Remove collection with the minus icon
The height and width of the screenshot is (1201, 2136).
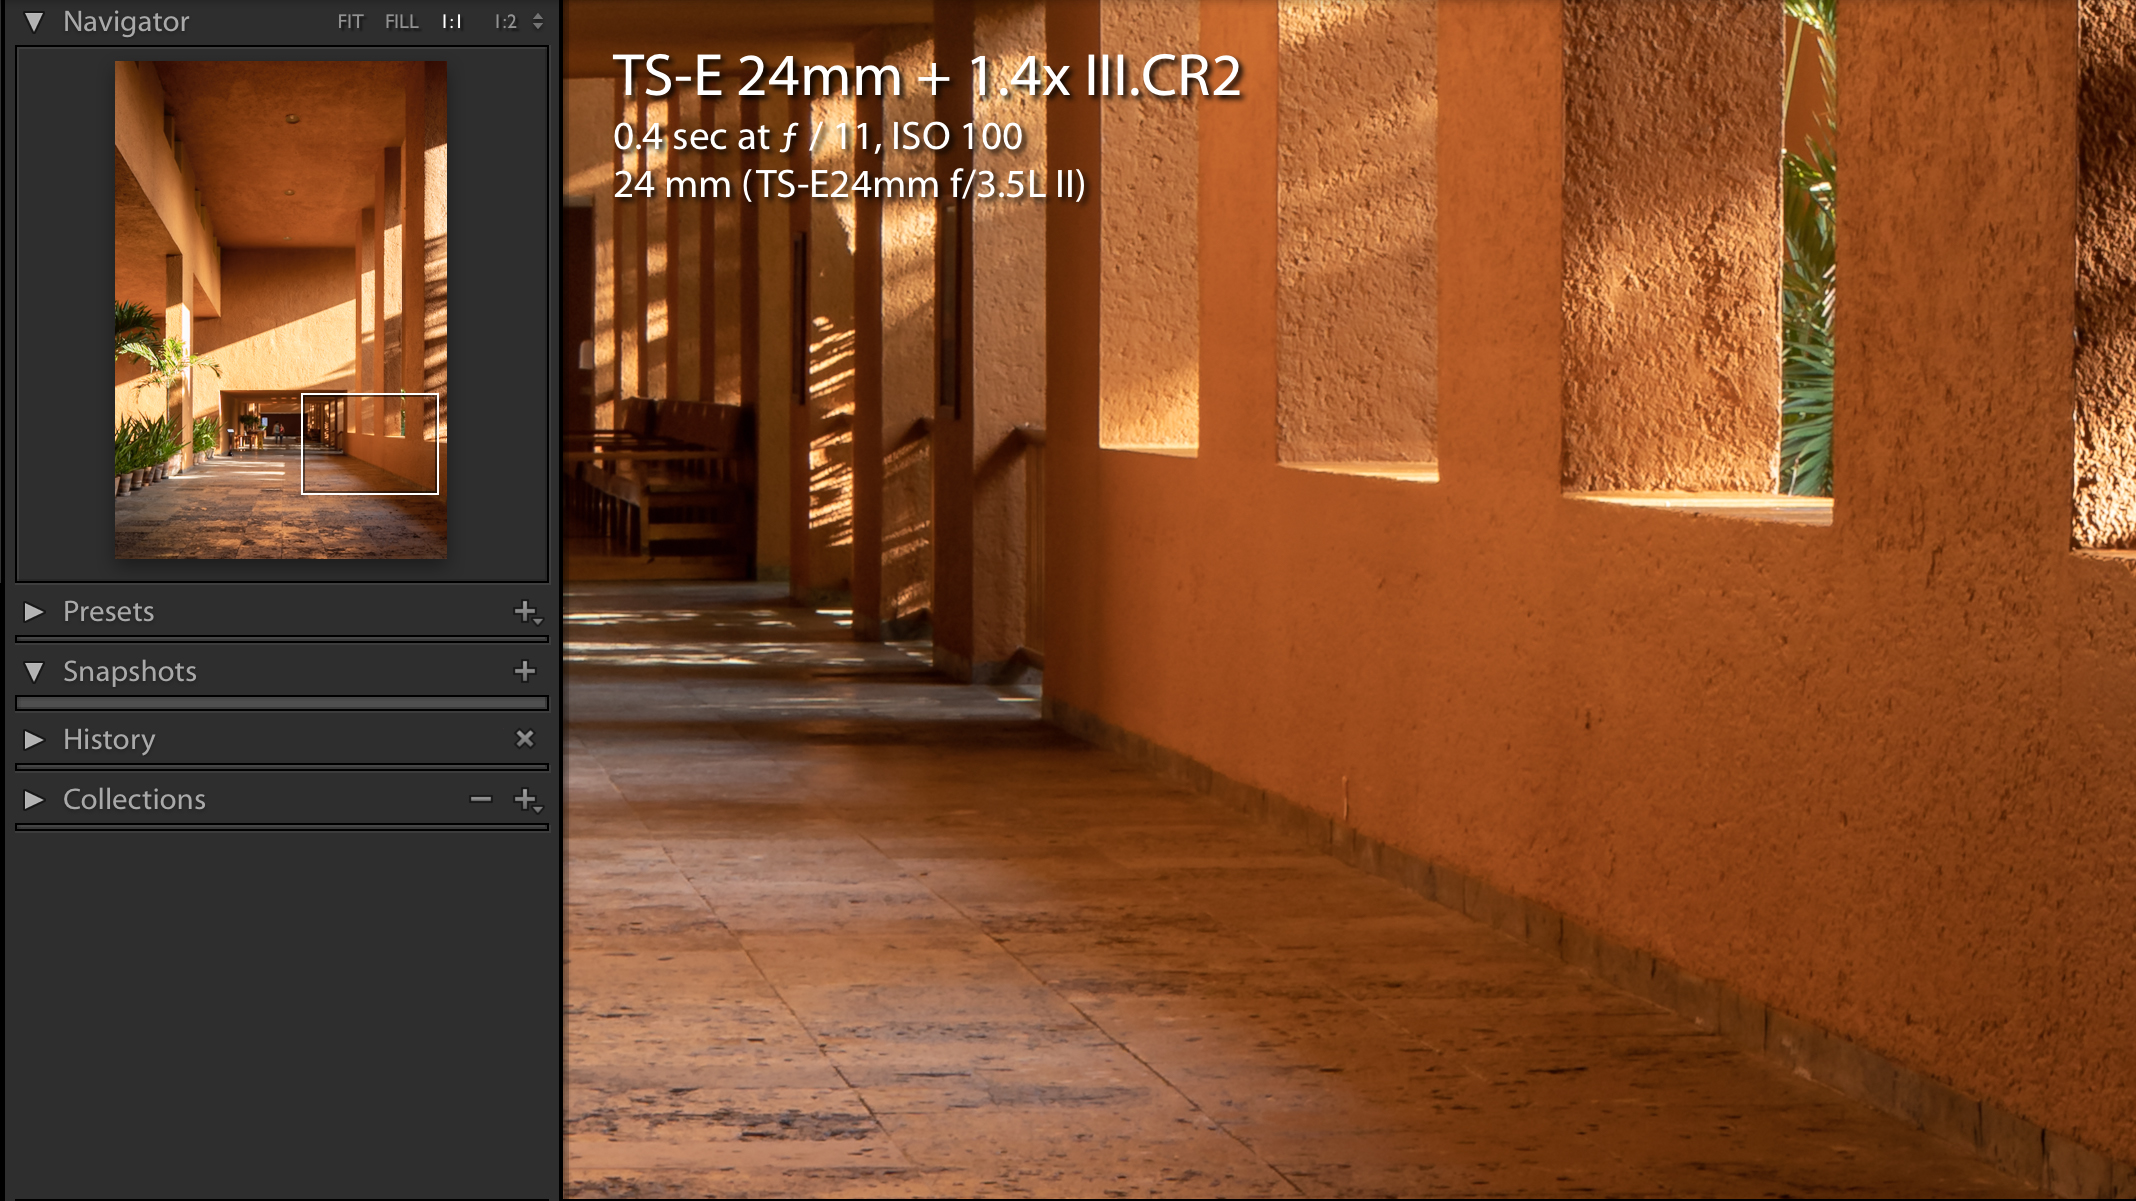click(481, 799)
